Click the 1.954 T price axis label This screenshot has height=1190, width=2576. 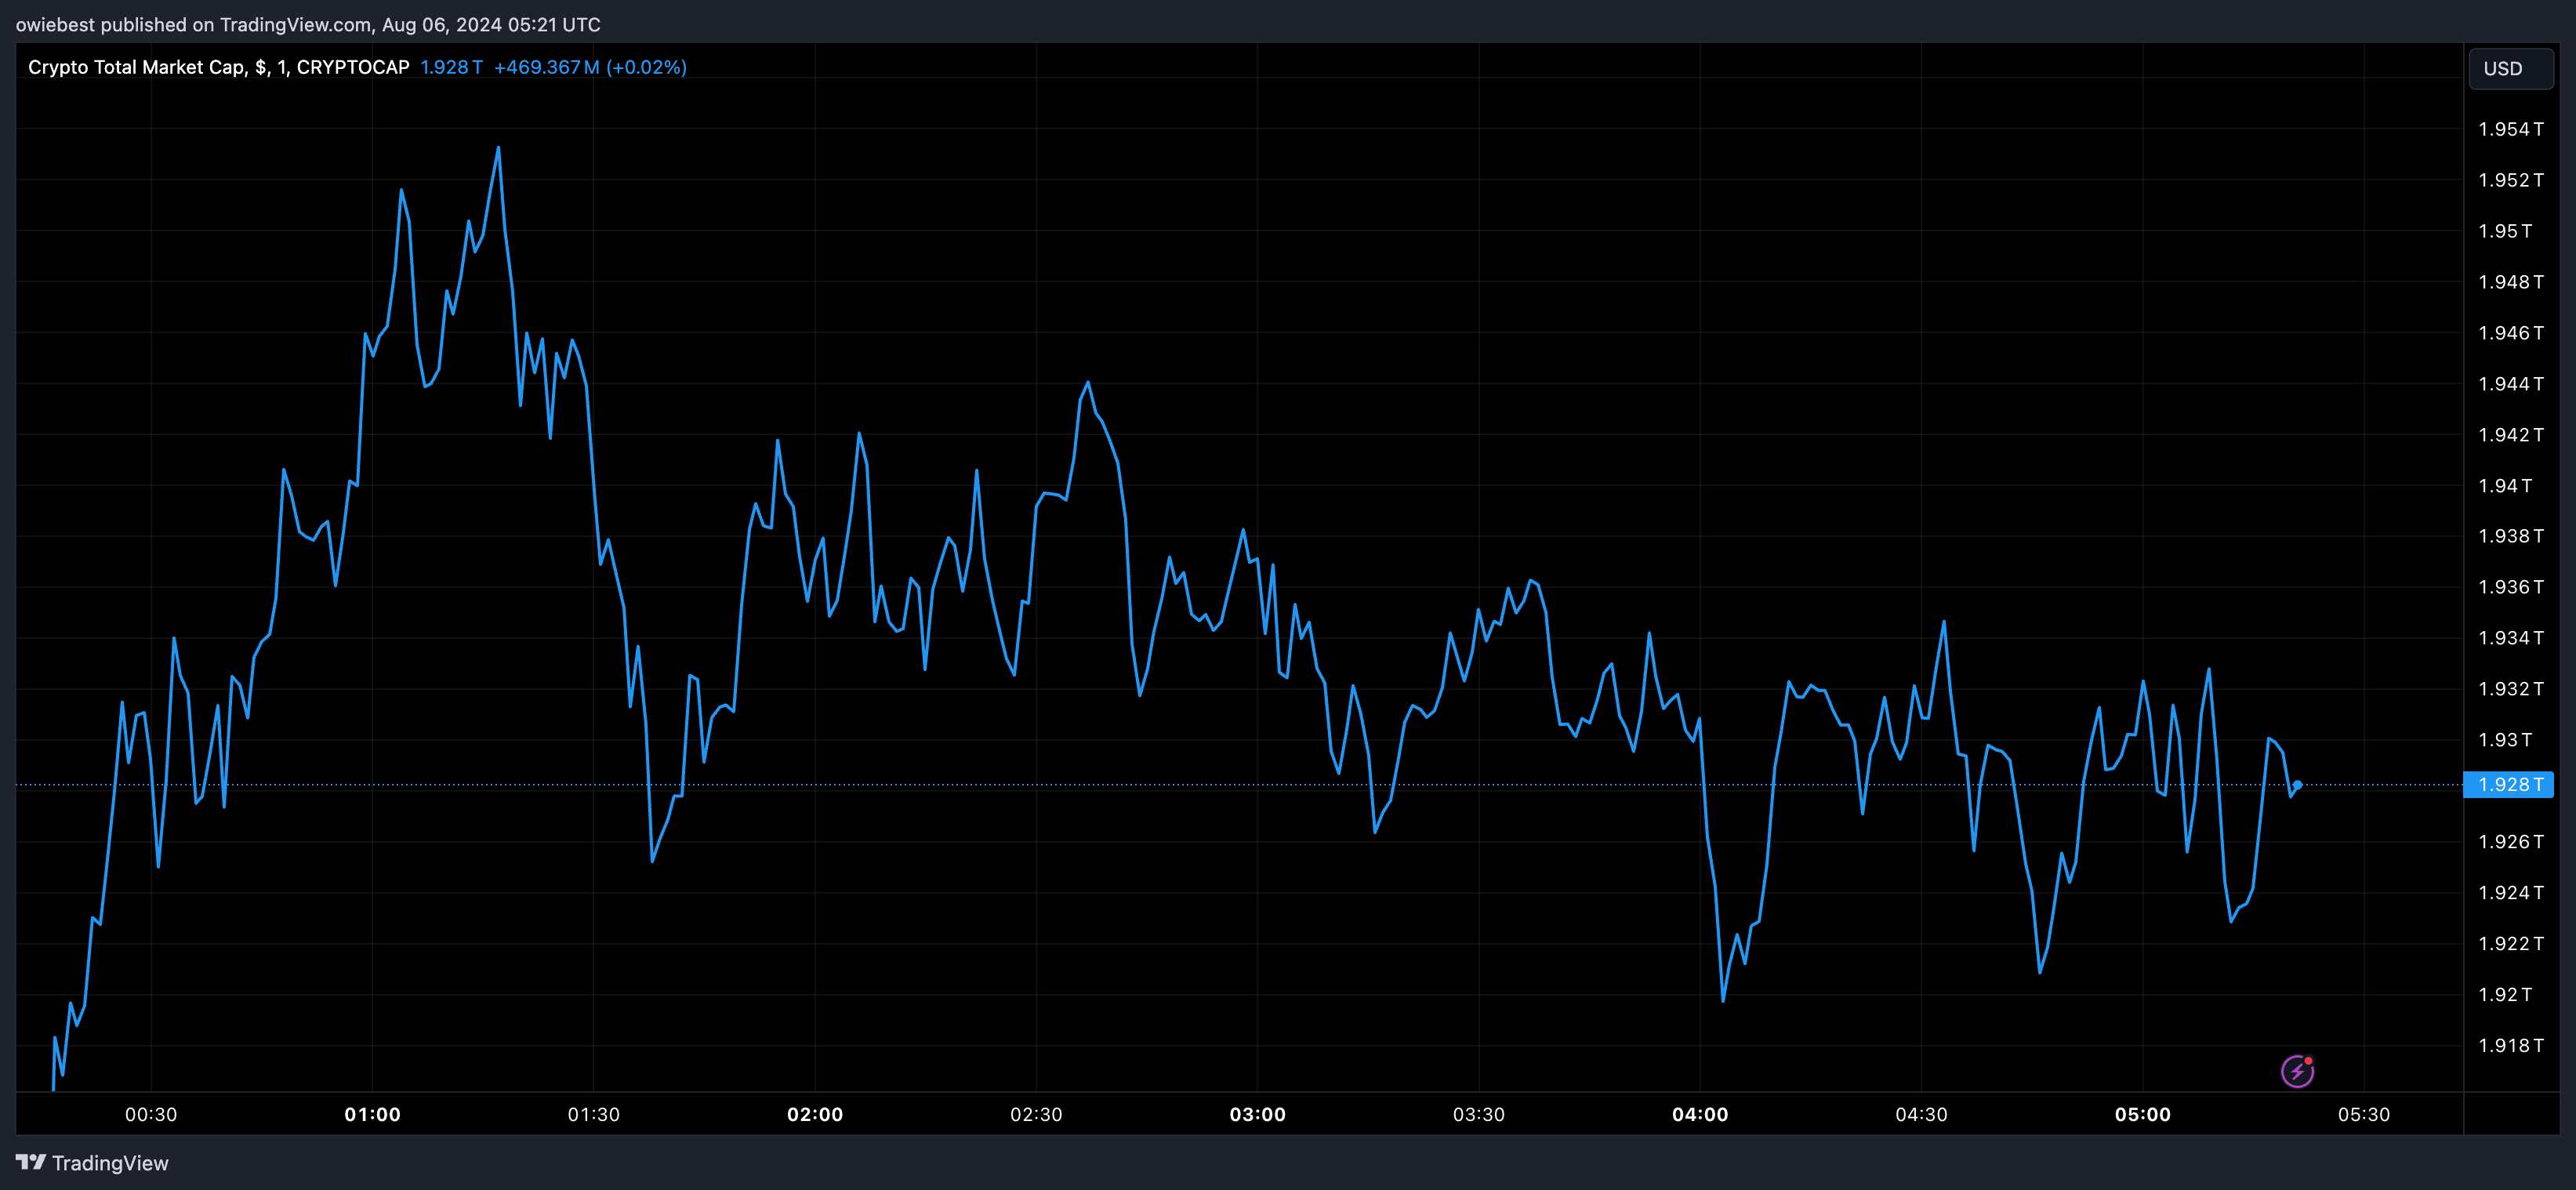[x=2509, y=129]
